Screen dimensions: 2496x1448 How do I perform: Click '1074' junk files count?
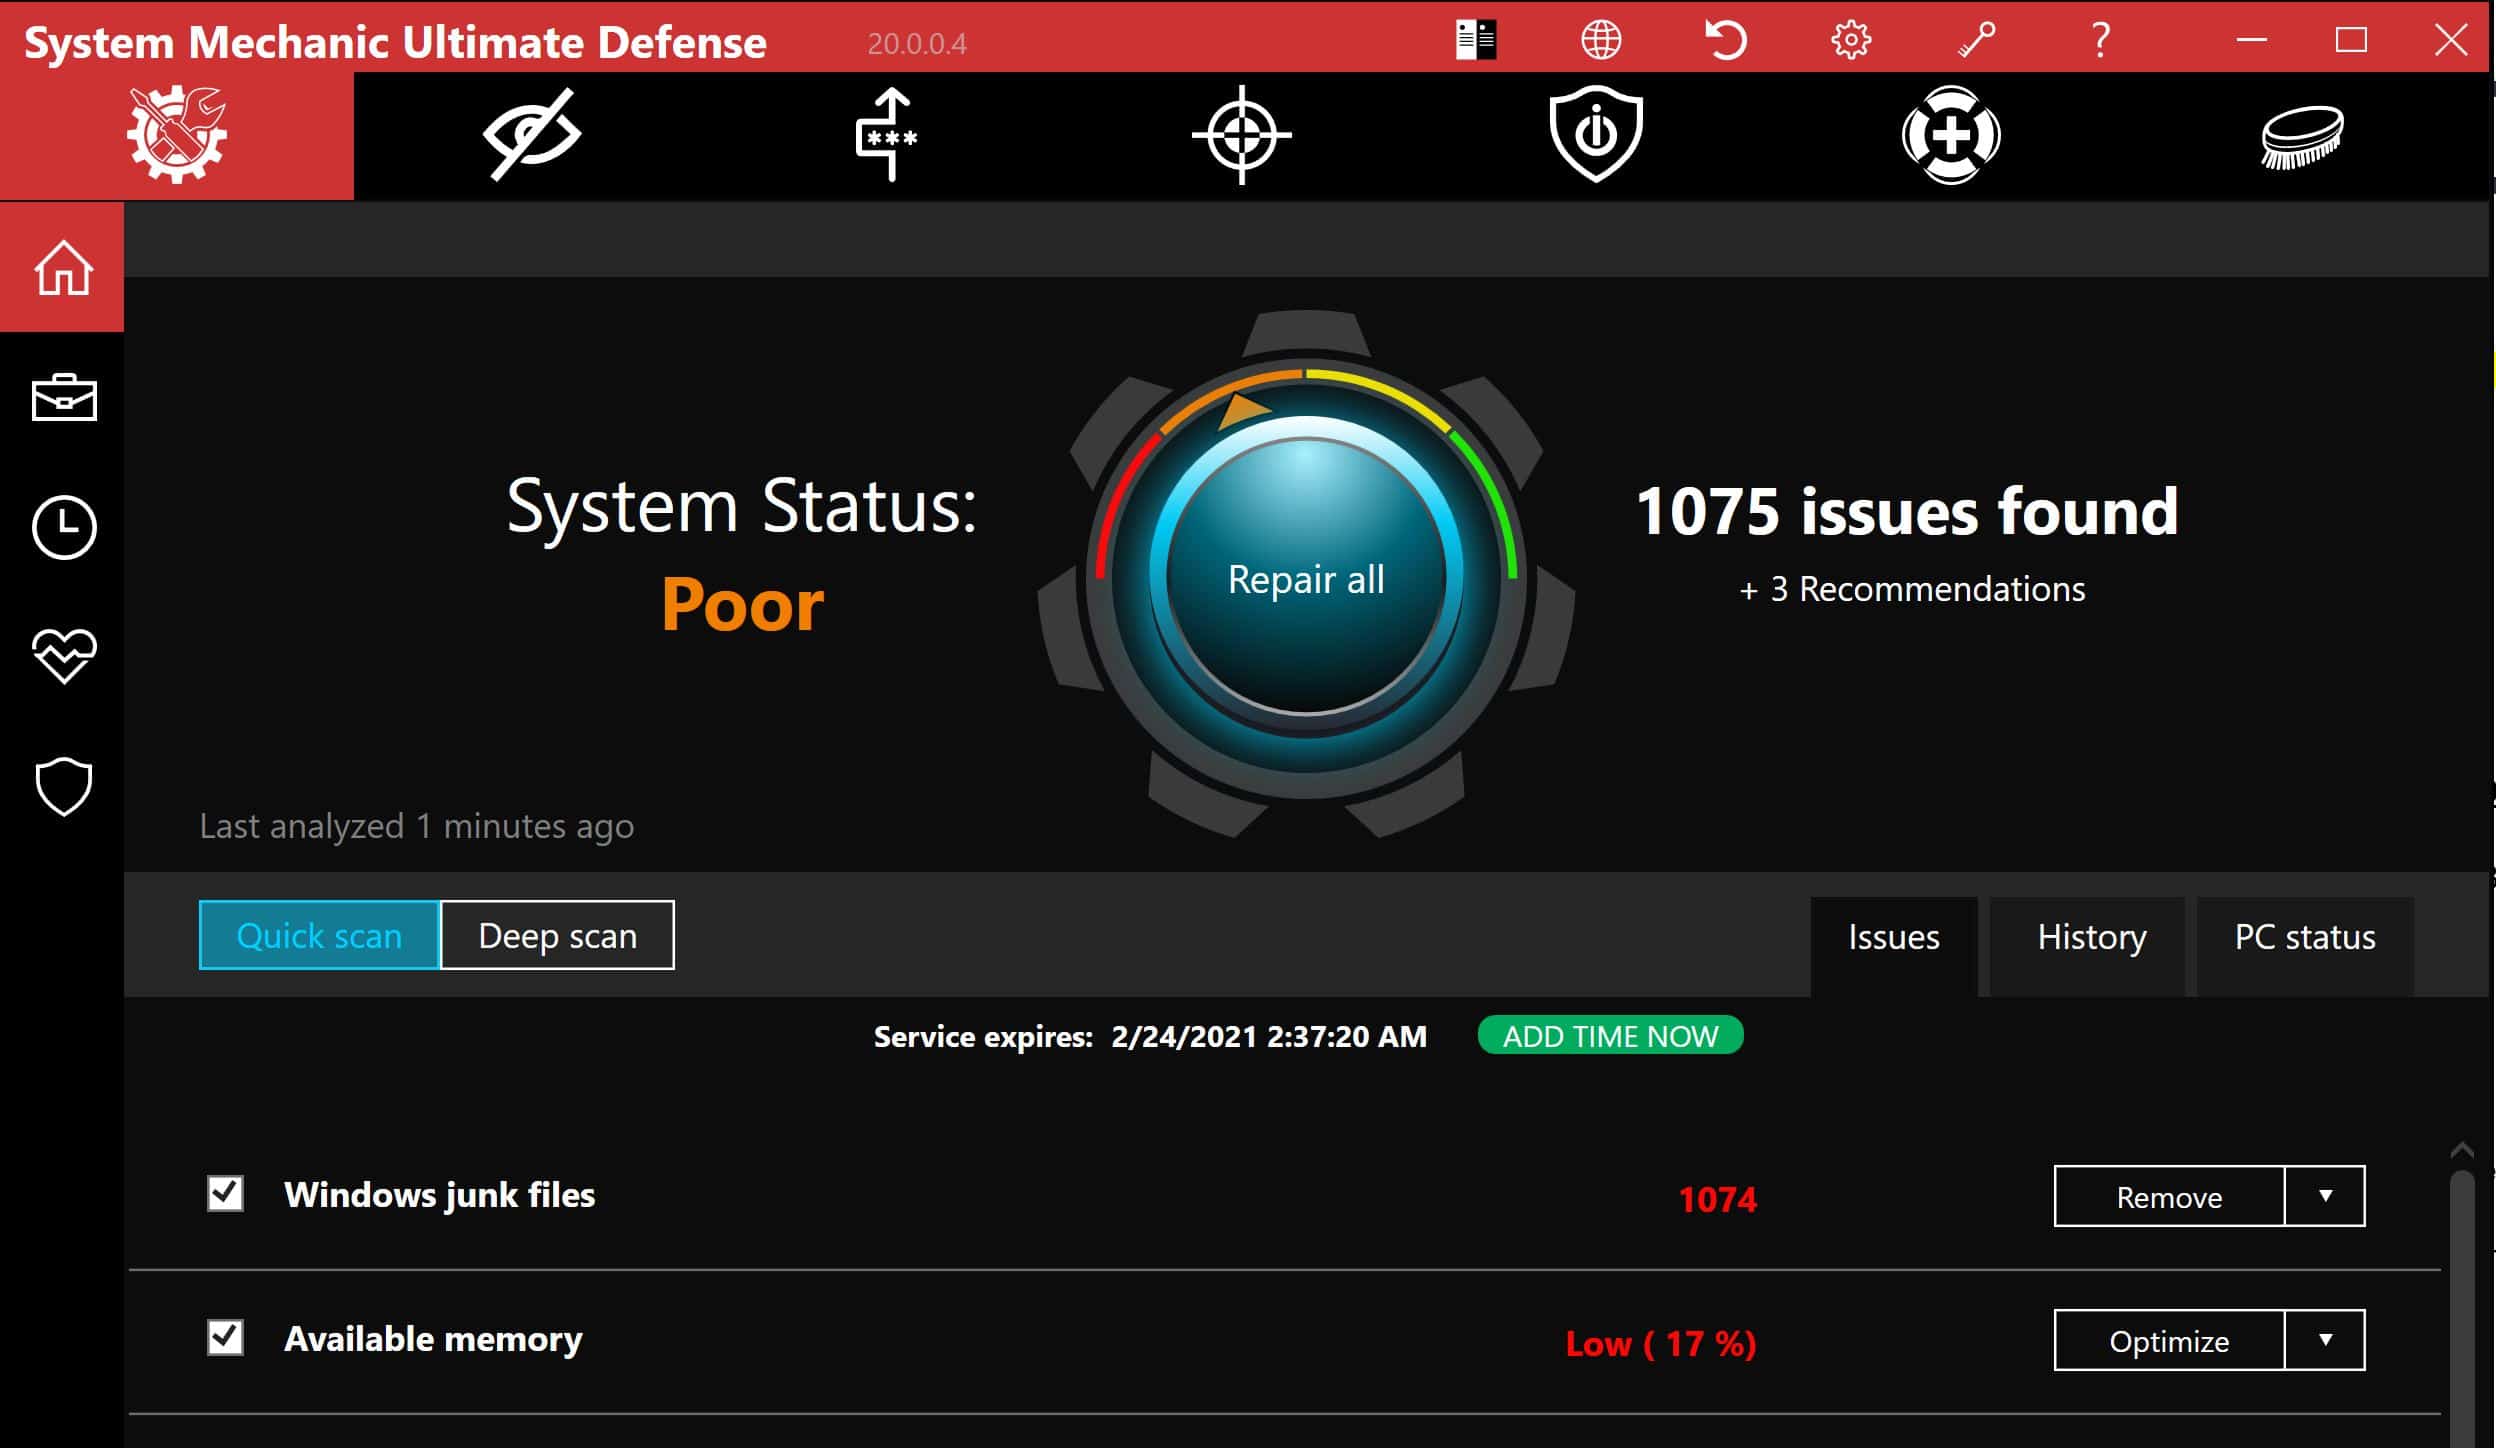[x=1717, y=1199]
